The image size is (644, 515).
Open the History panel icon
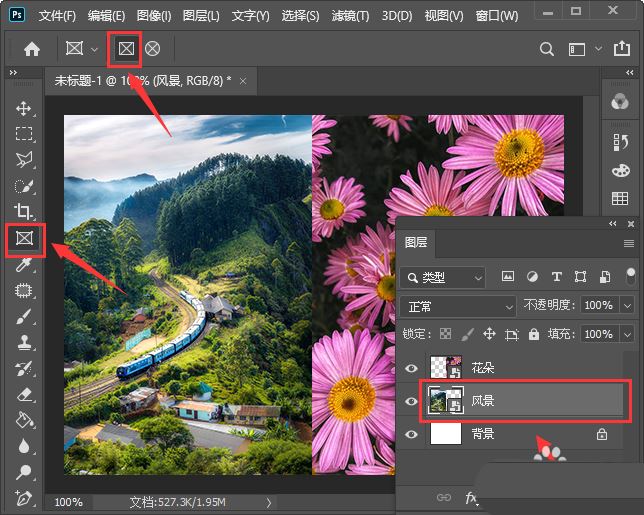620,142
